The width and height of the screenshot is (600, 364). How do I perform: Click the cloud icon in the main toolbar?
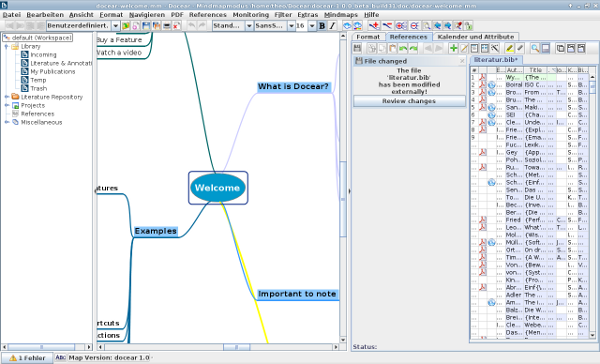347,26
